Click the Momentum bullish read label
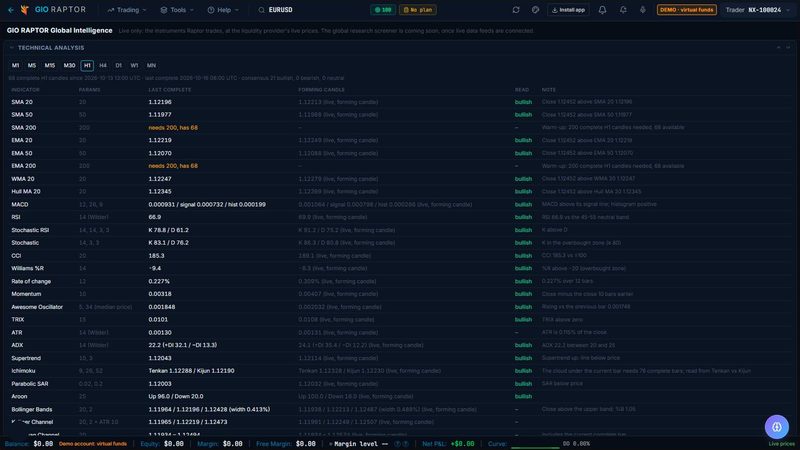800x450 pixels. pos(523,294)
